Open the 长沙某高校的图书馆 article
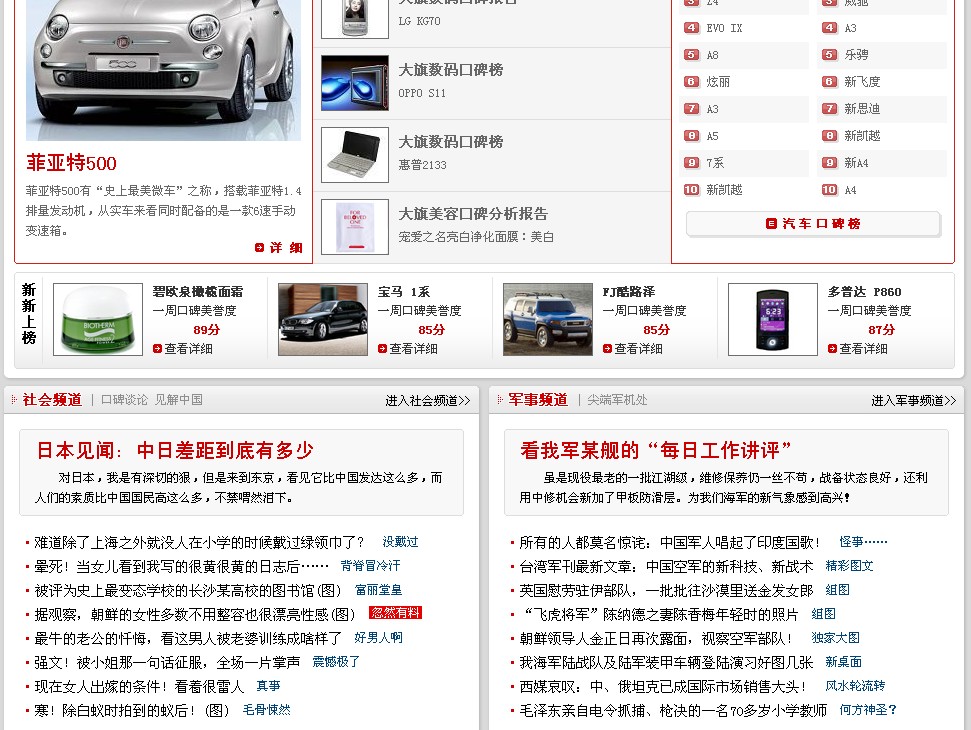Image resolution: width=971 pixels, height=730 pixels. (x=188, y=591)
